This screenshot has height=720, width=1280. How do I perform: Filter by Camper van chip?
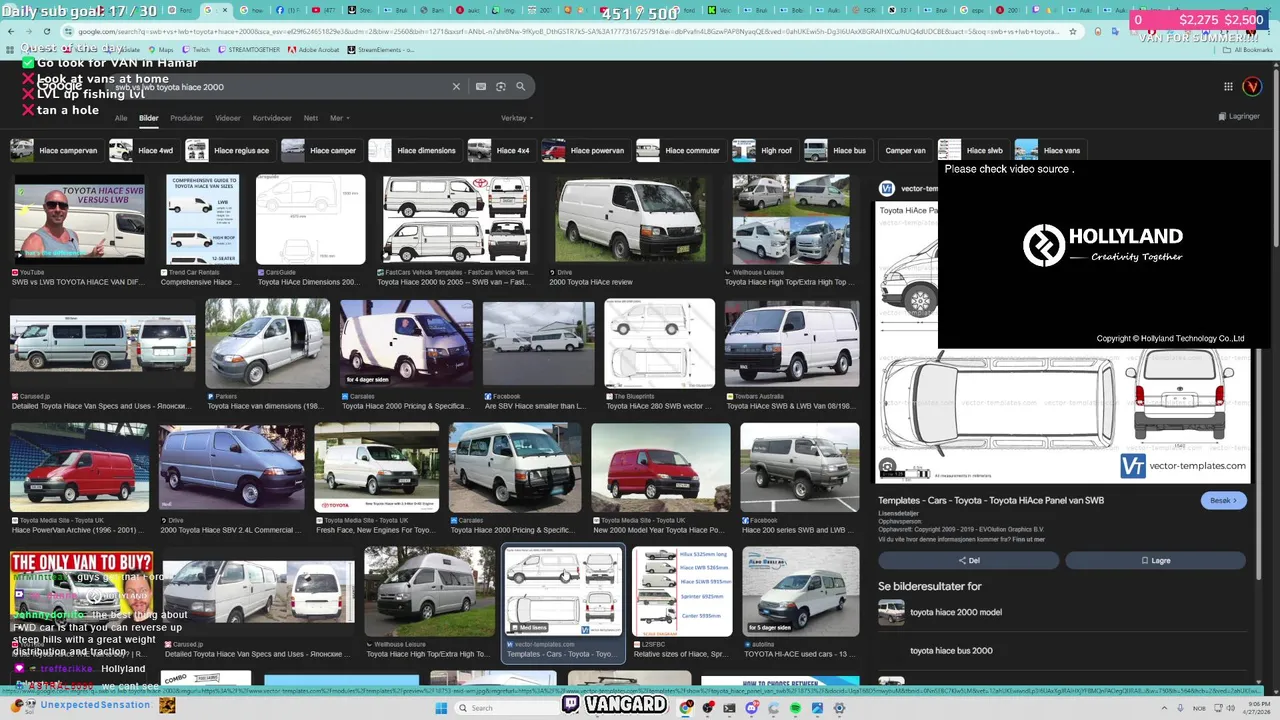(905, 151)
